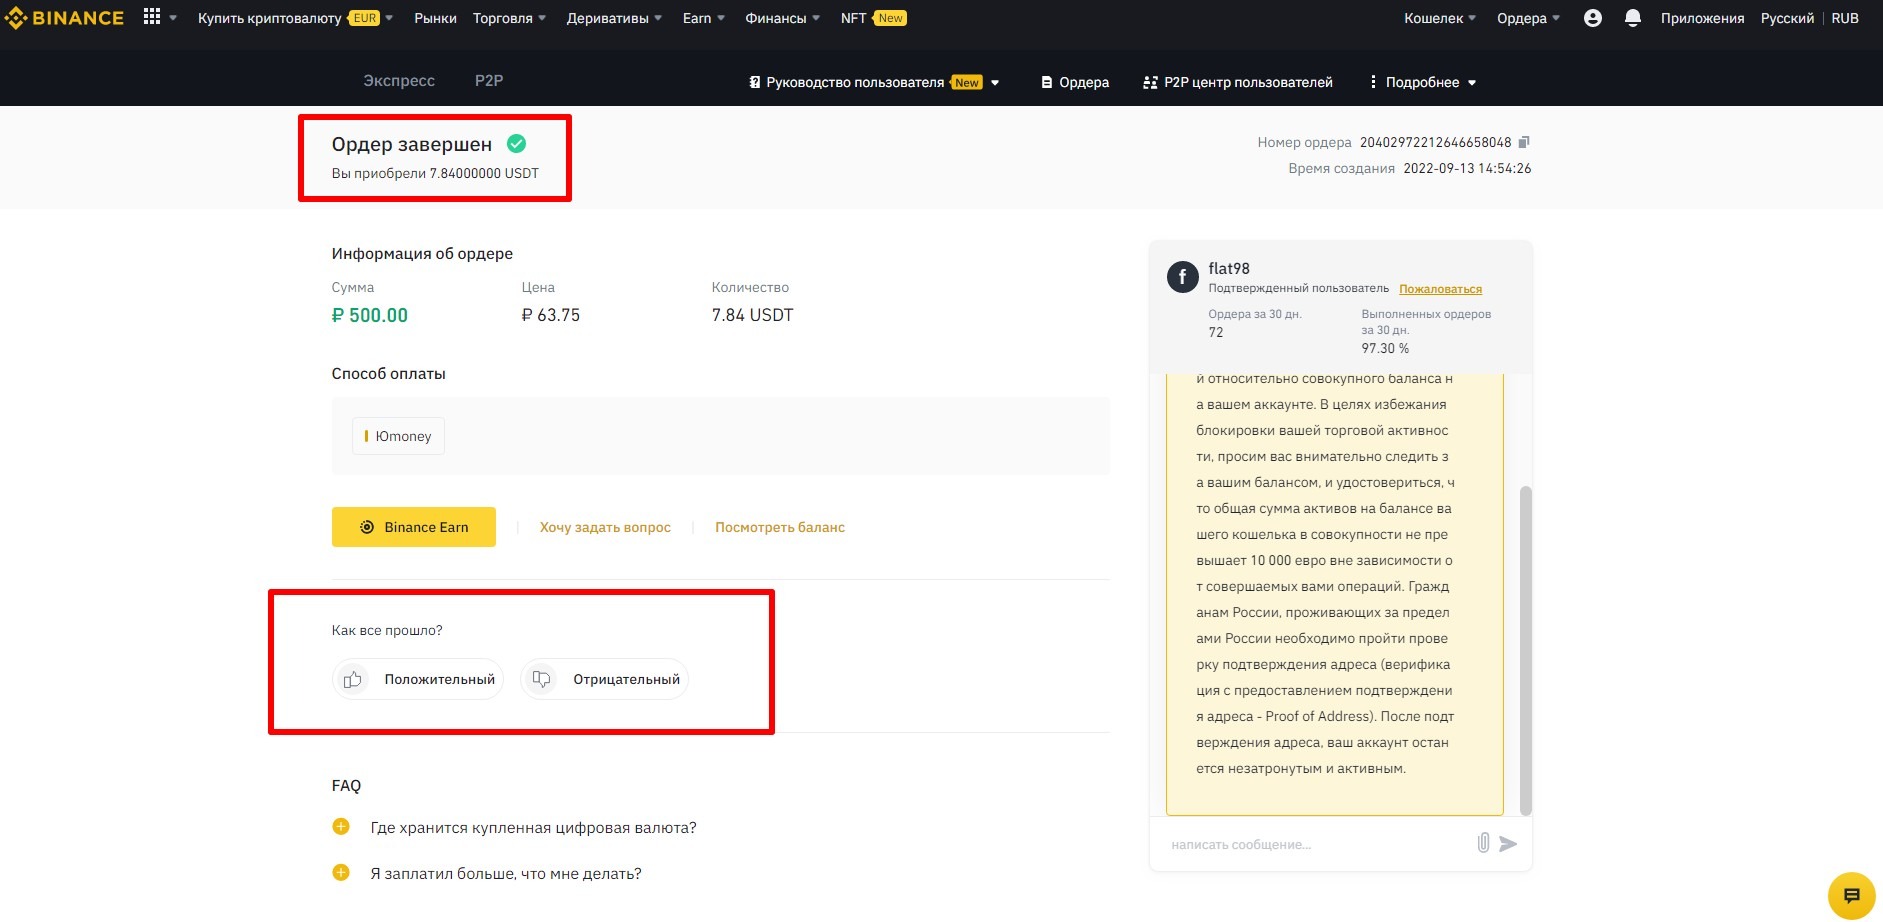Send the chat message with arrow icon
The width and height of the screenshot is (1883, 922).
pyautogui.click(x=1508, y=844)
